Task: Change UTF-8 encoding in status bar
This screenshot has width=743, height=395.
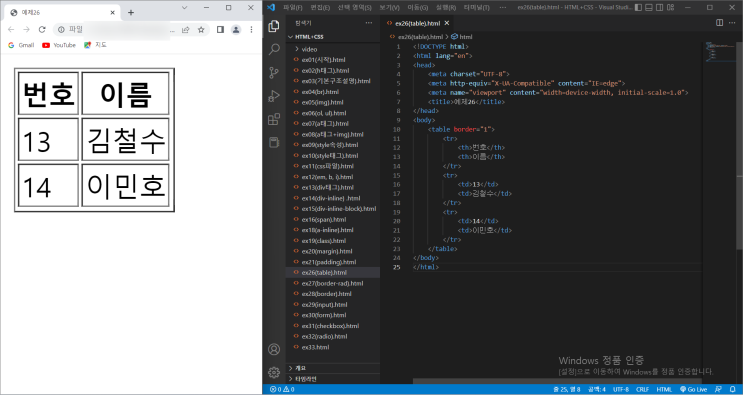Action: pos(621,389)
